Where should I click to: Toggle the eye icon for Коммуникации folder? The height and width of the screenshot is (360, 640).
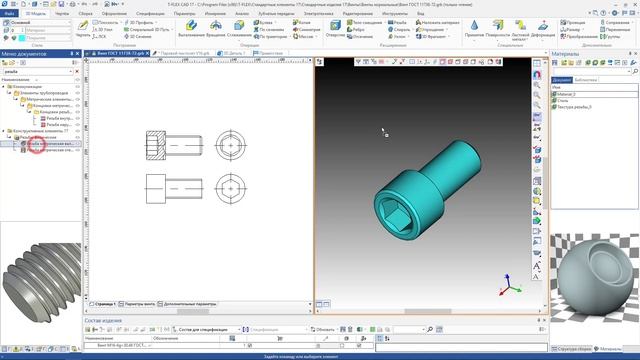78,87
